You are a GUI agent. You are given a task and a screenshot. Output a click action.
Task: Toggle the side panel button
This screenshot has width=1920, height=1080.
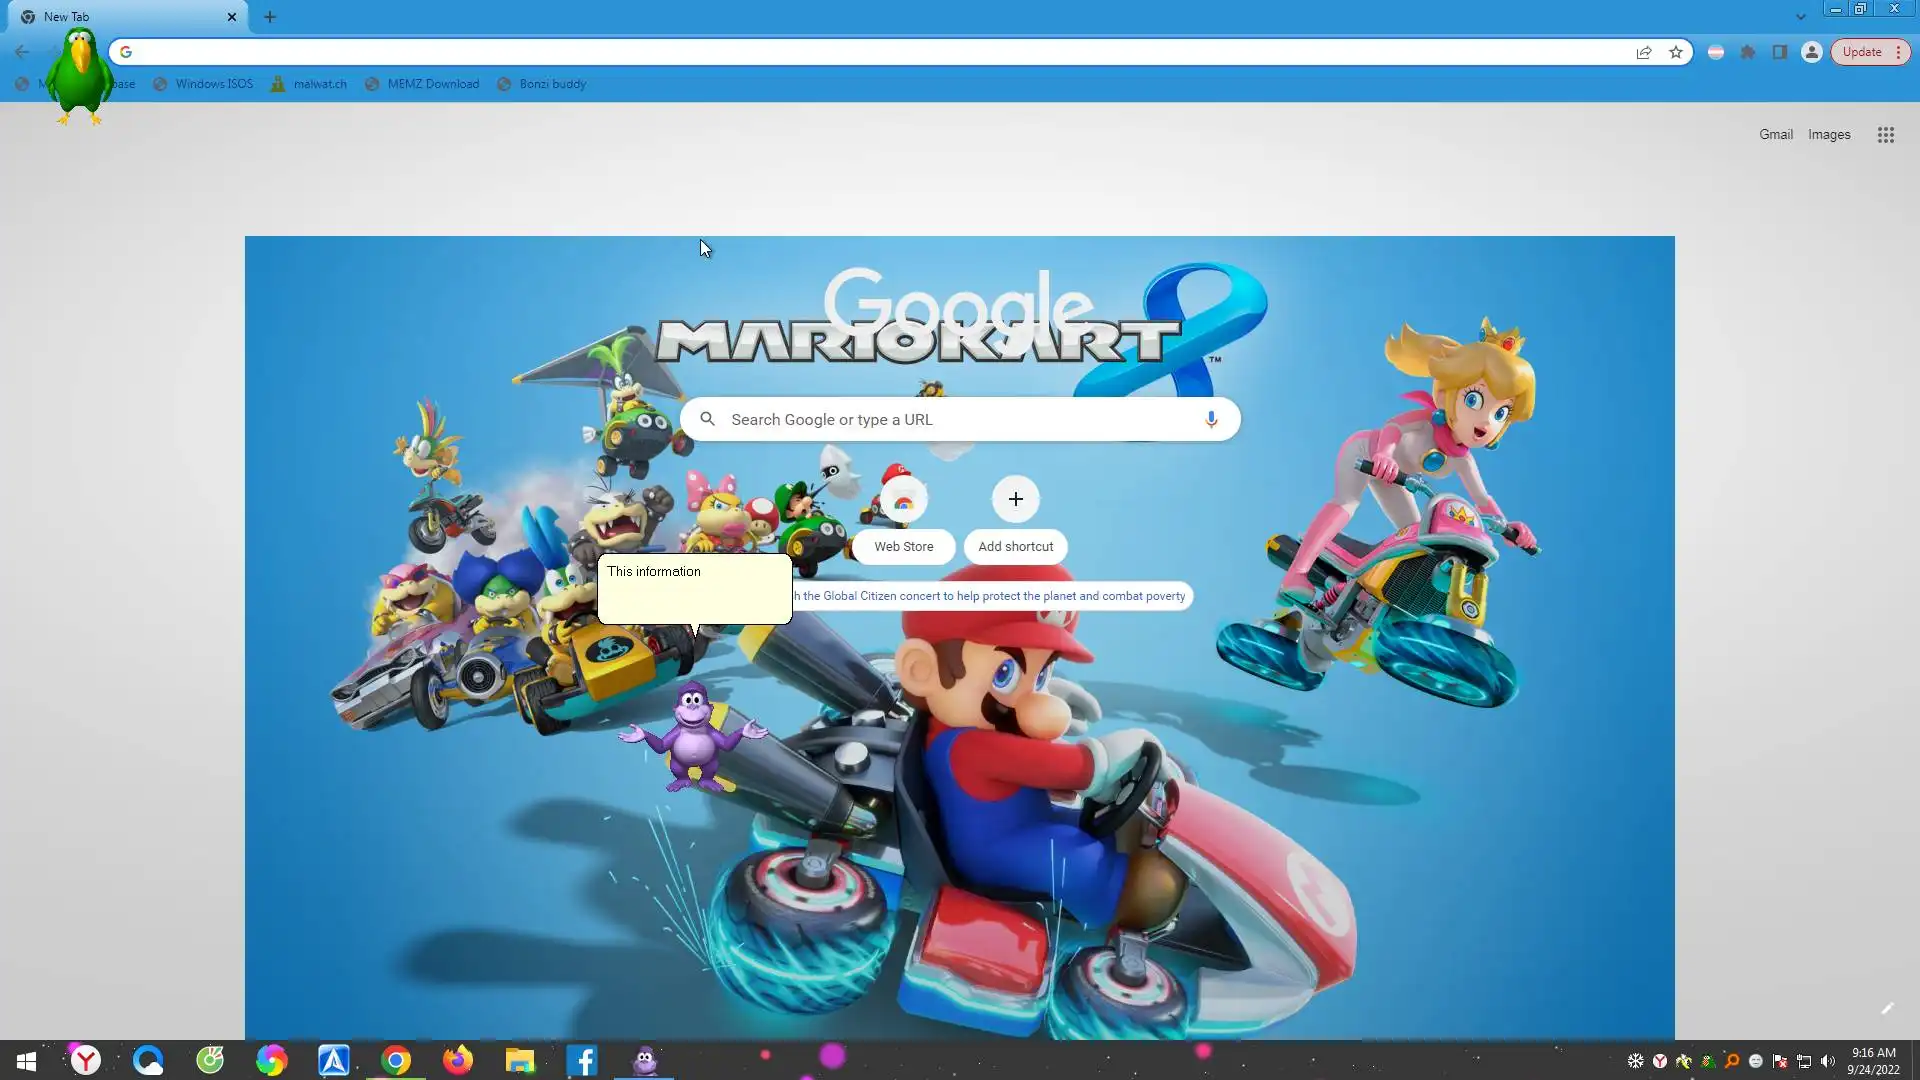tap(1780, 52)
